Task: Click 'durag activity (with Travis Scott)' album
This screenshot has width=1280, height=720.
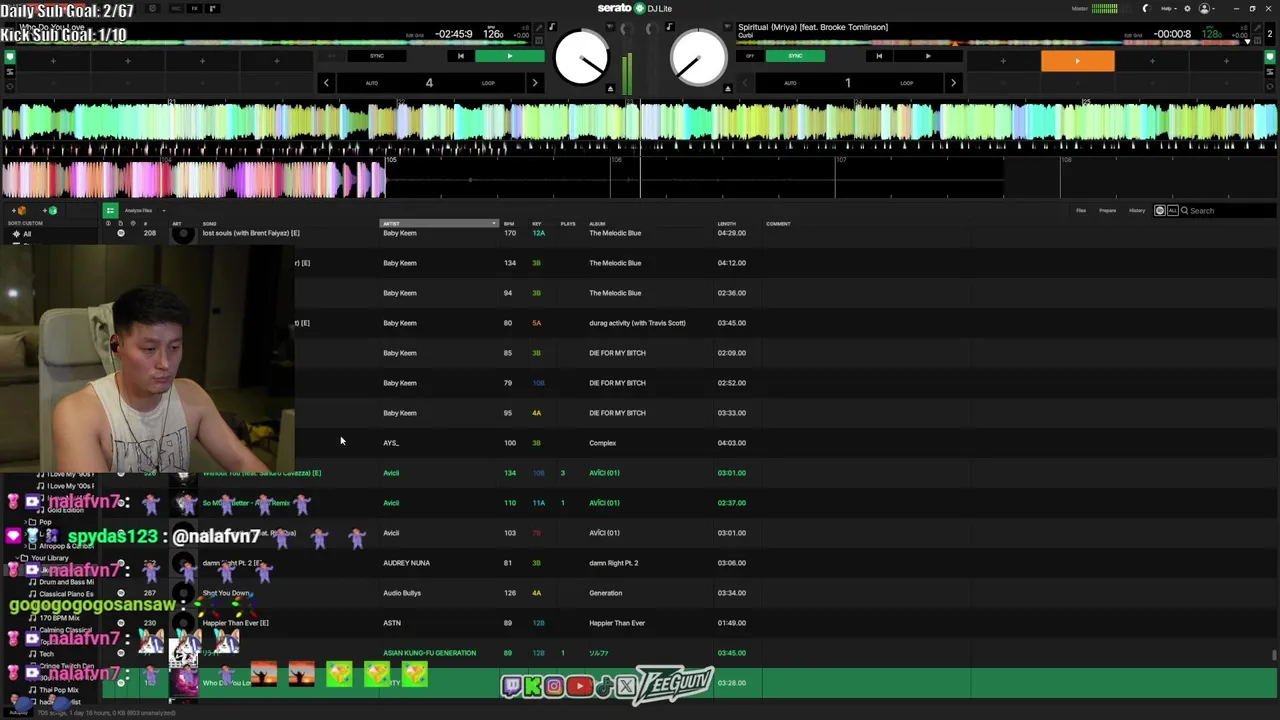Action: 637,323
